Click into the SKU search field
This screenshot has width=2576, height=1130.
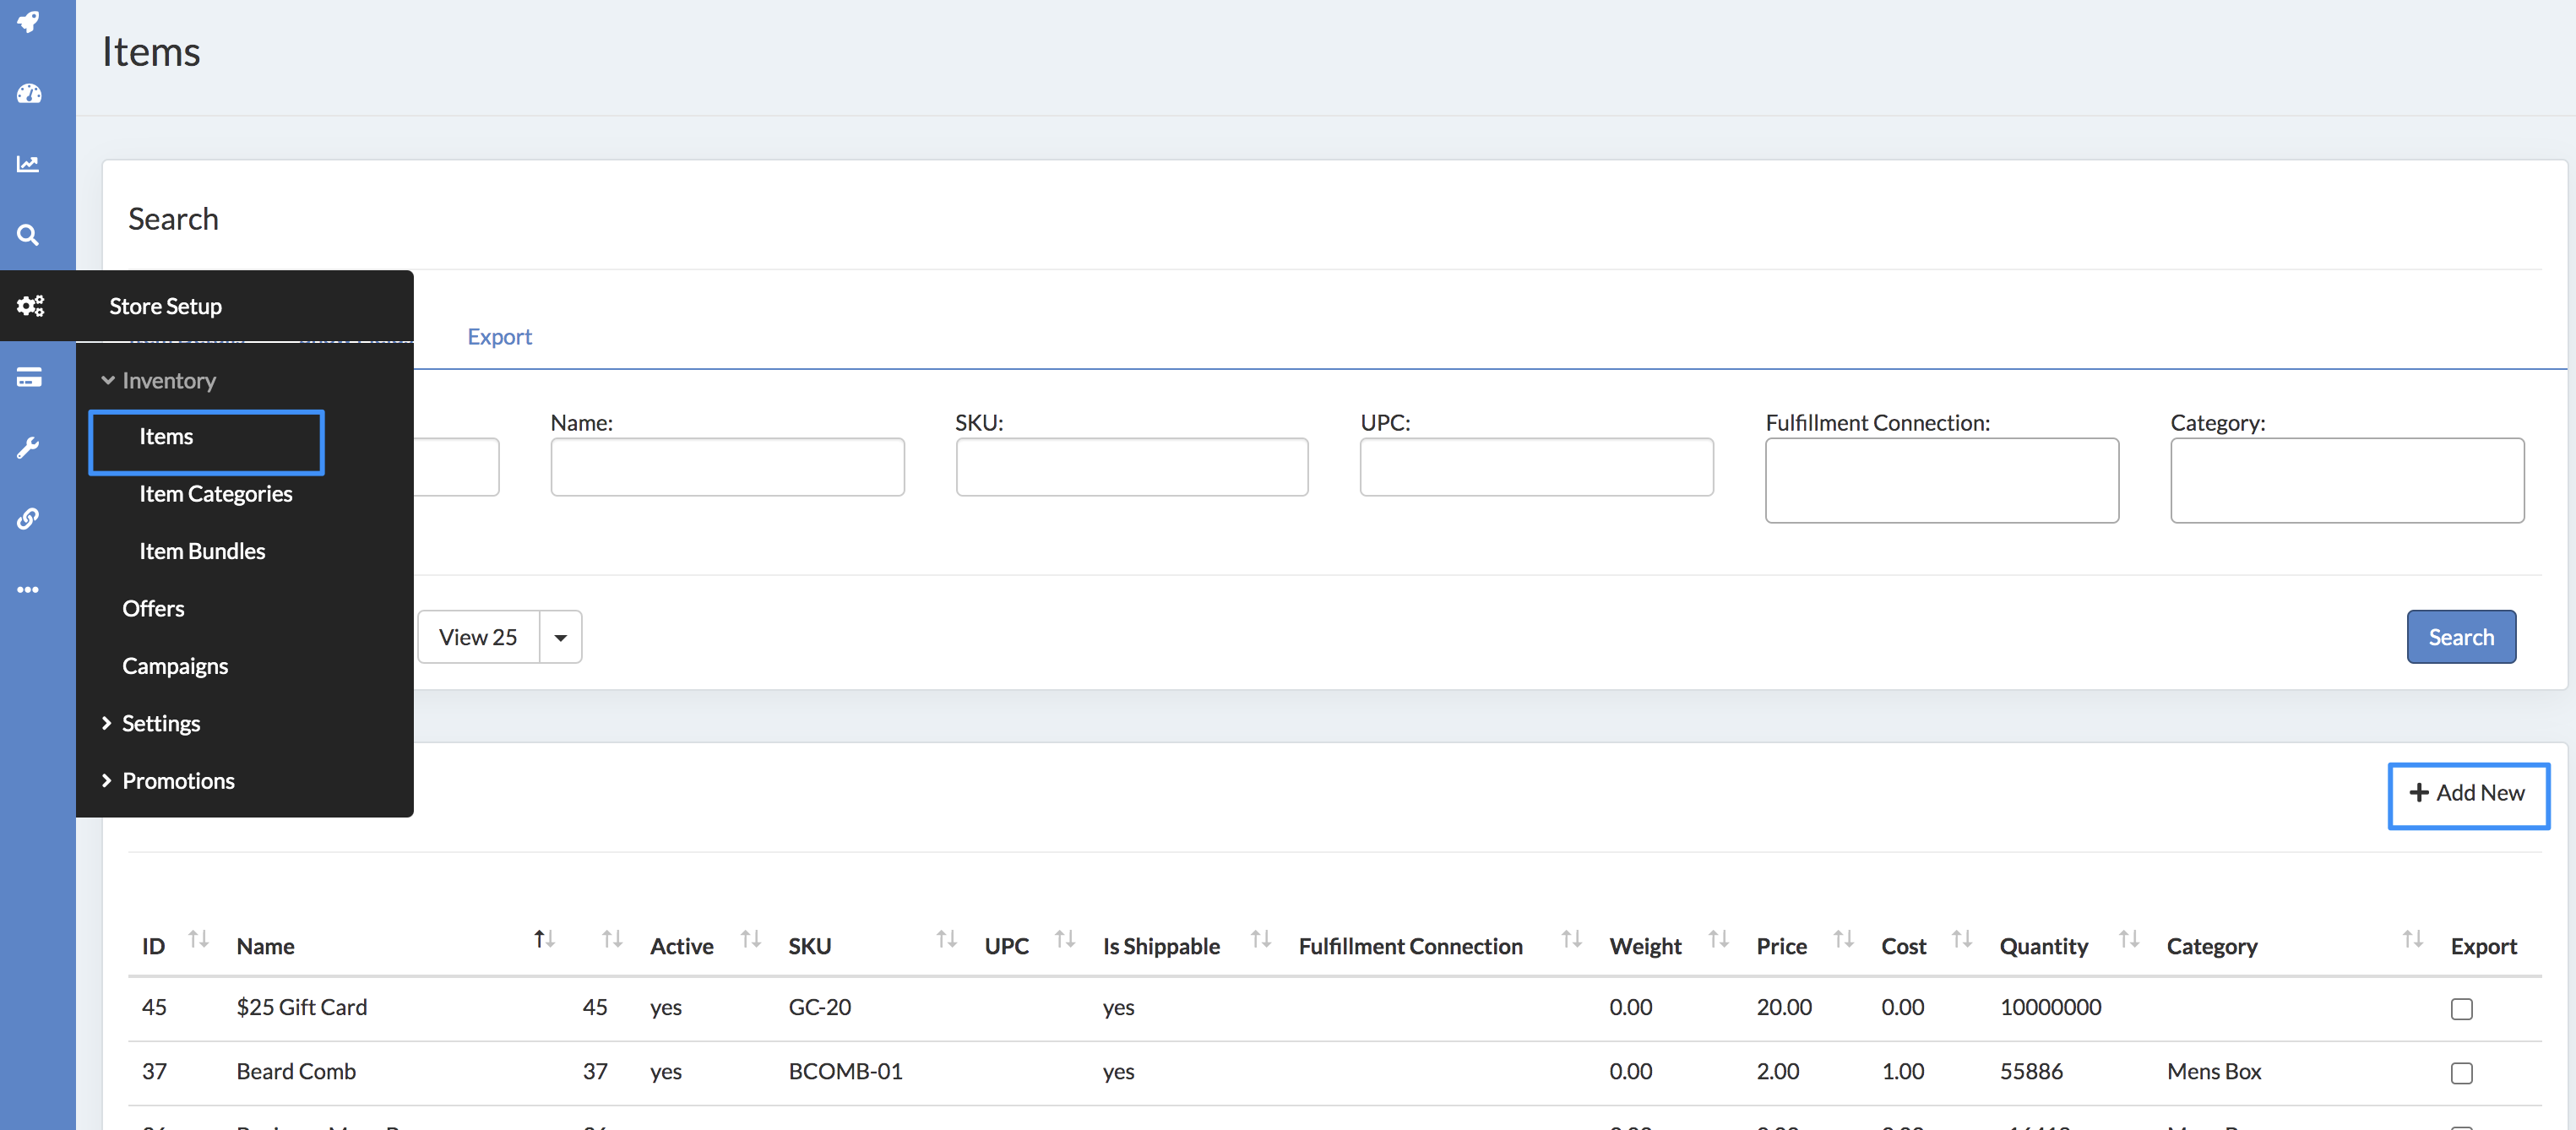click(1131, 467)
